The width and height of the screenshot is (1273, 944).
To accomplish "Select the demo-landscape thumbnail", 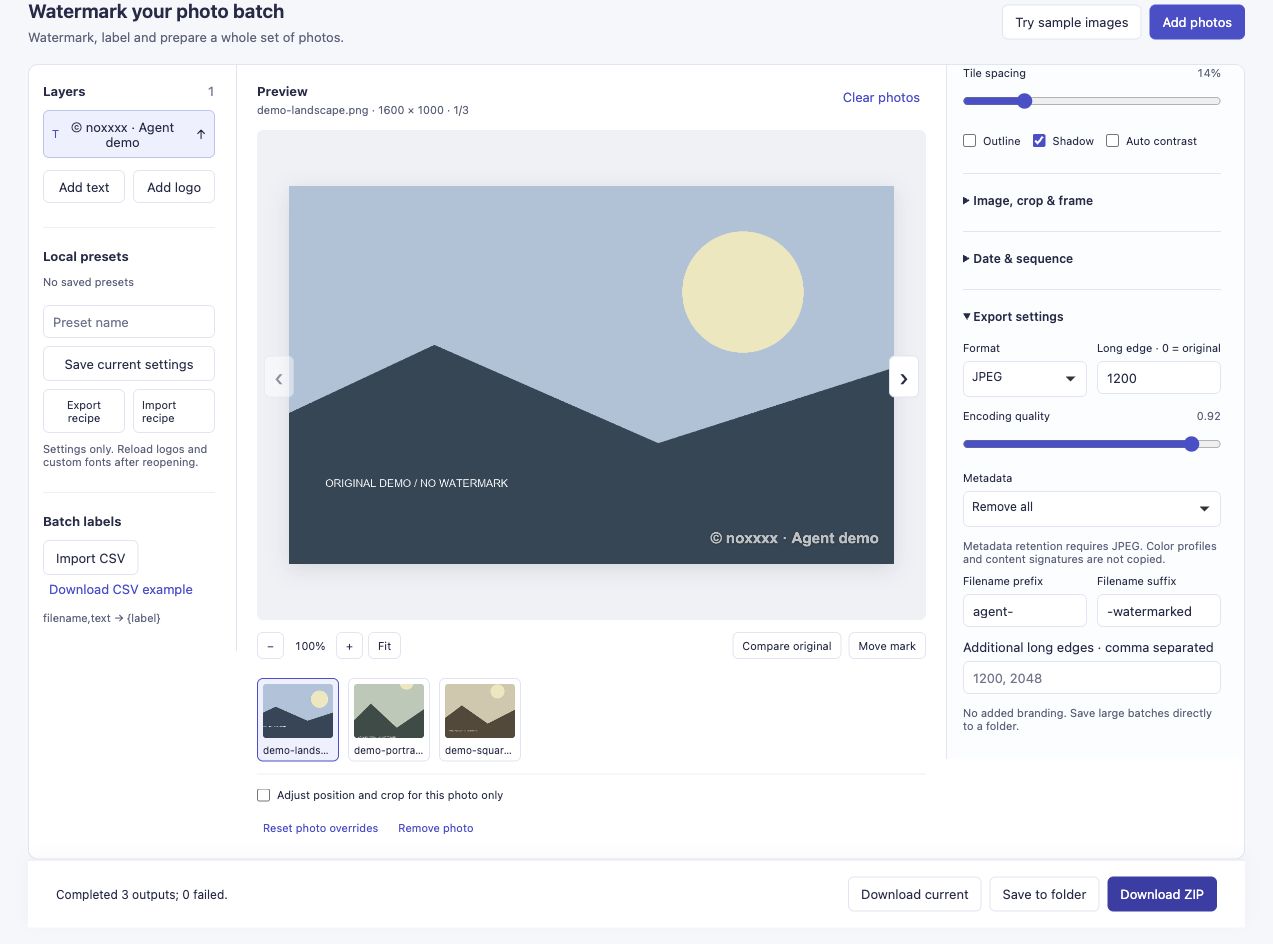I will click(298, 720).
